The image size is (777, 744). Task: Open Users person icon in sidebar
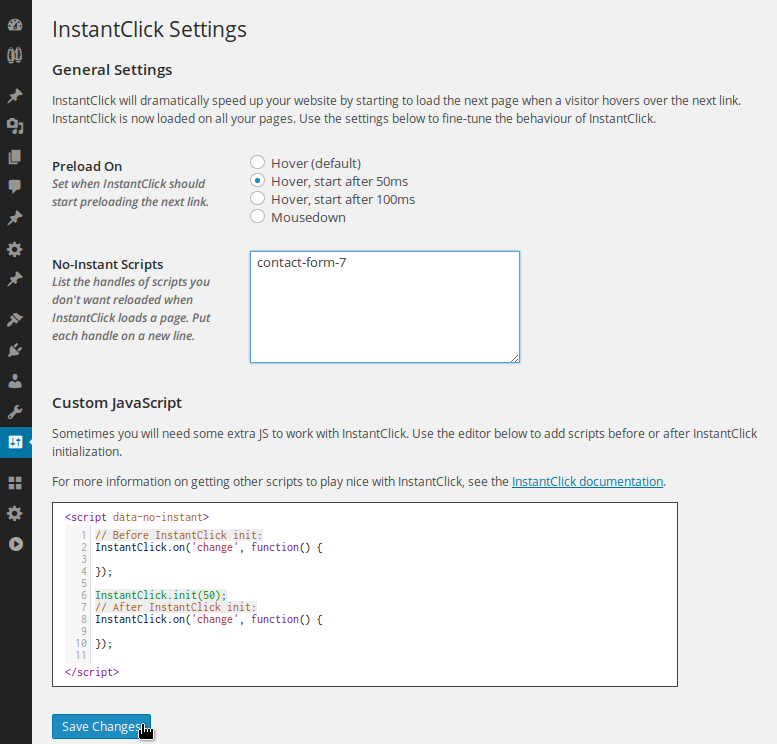coord(15,381)
